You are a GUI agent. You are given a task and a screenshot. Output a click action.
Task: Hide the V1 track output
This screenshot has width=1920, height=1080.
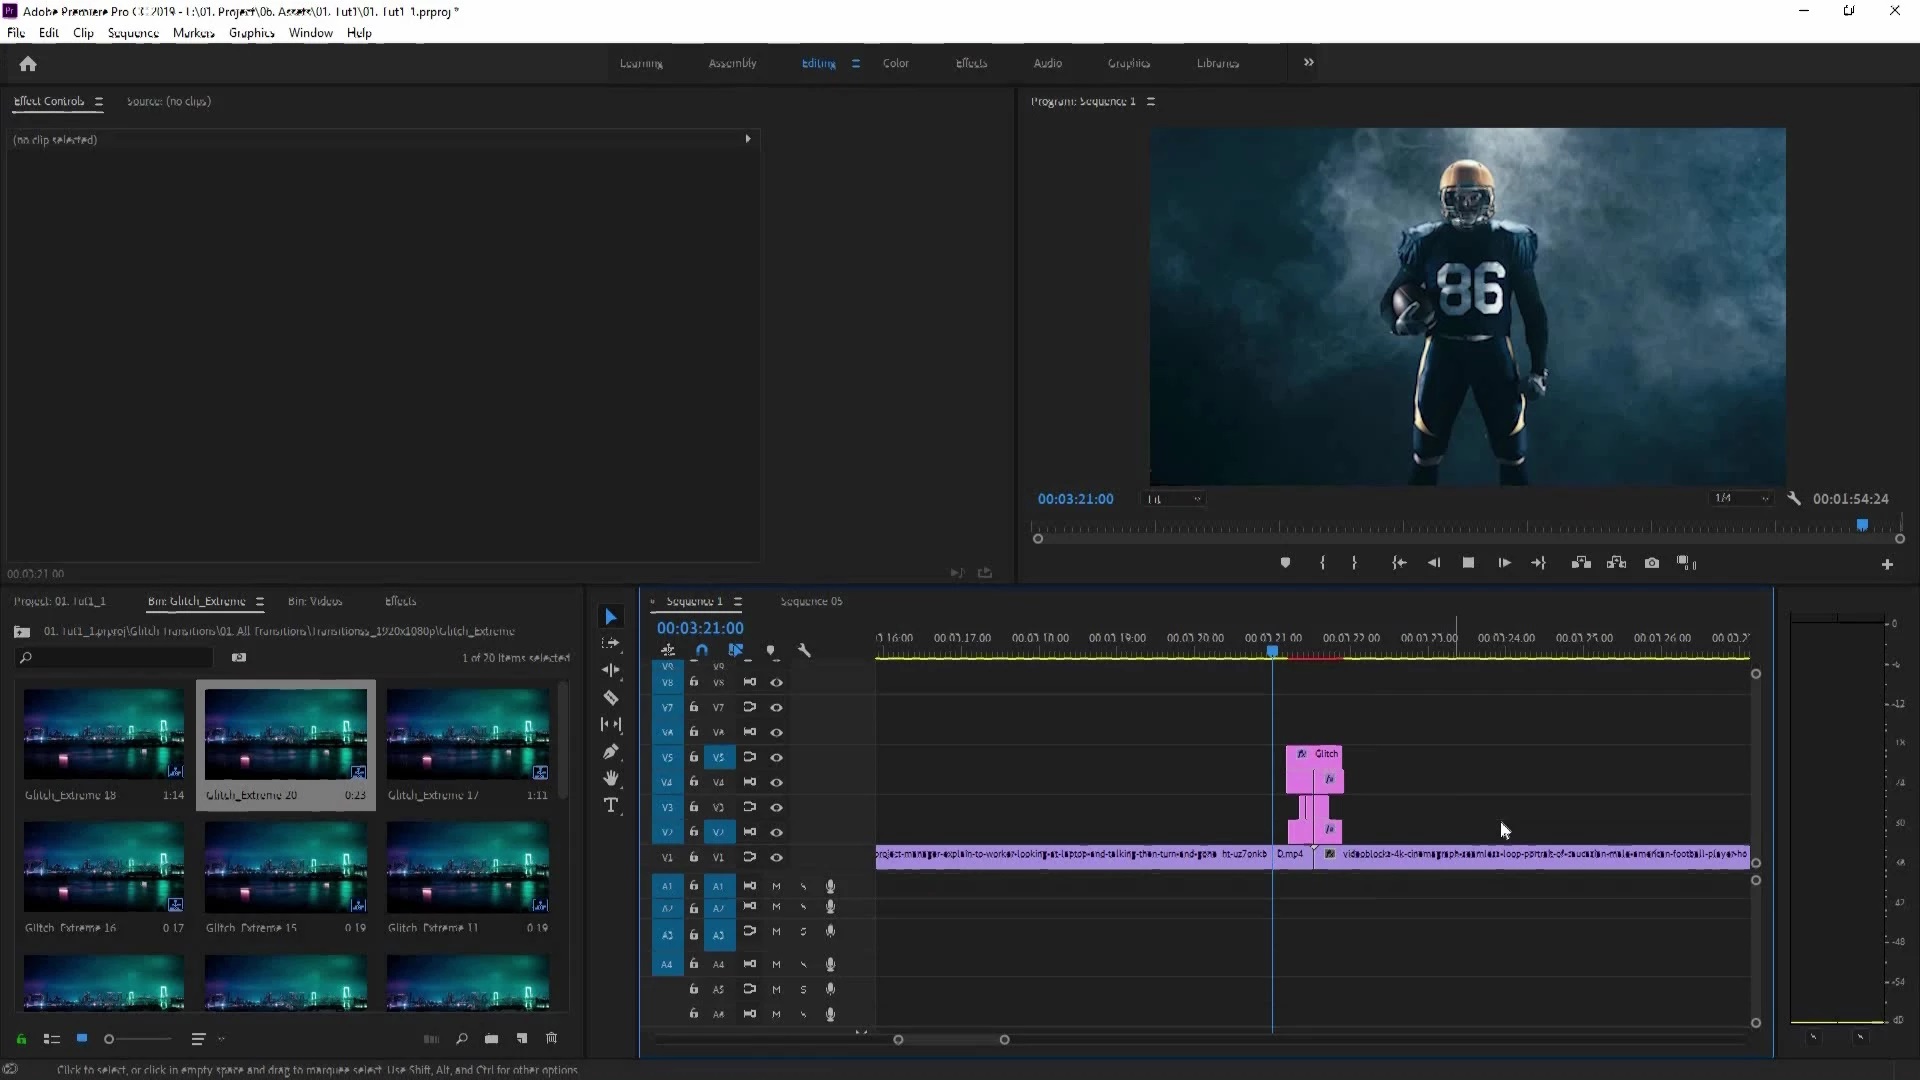click(777, 857)
